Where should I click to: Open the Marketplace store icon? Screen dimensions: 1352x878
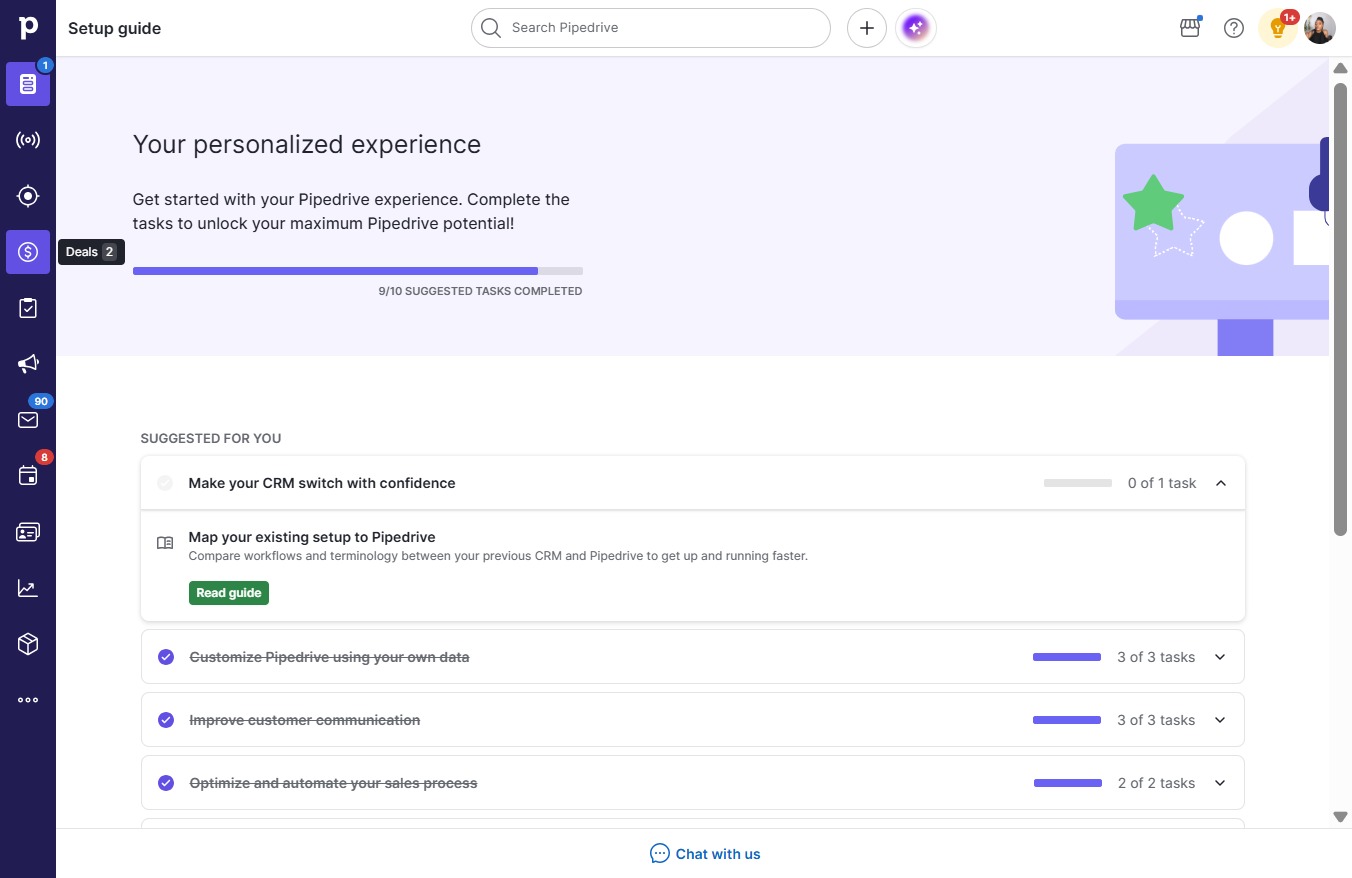click(1190, 28)
